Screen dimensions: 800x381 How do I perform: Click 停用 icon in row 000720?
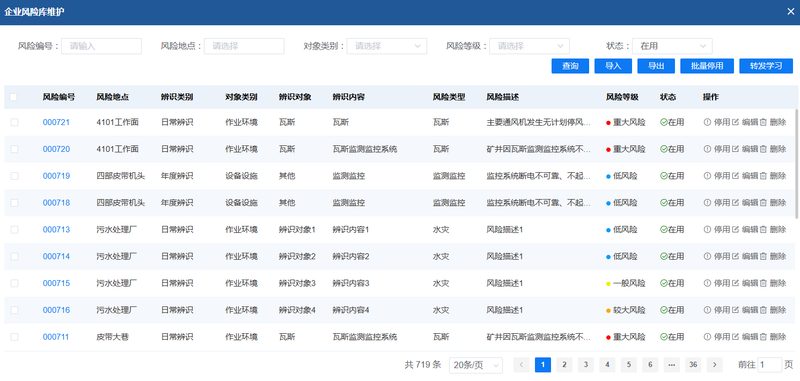click(x=707, y=149)
